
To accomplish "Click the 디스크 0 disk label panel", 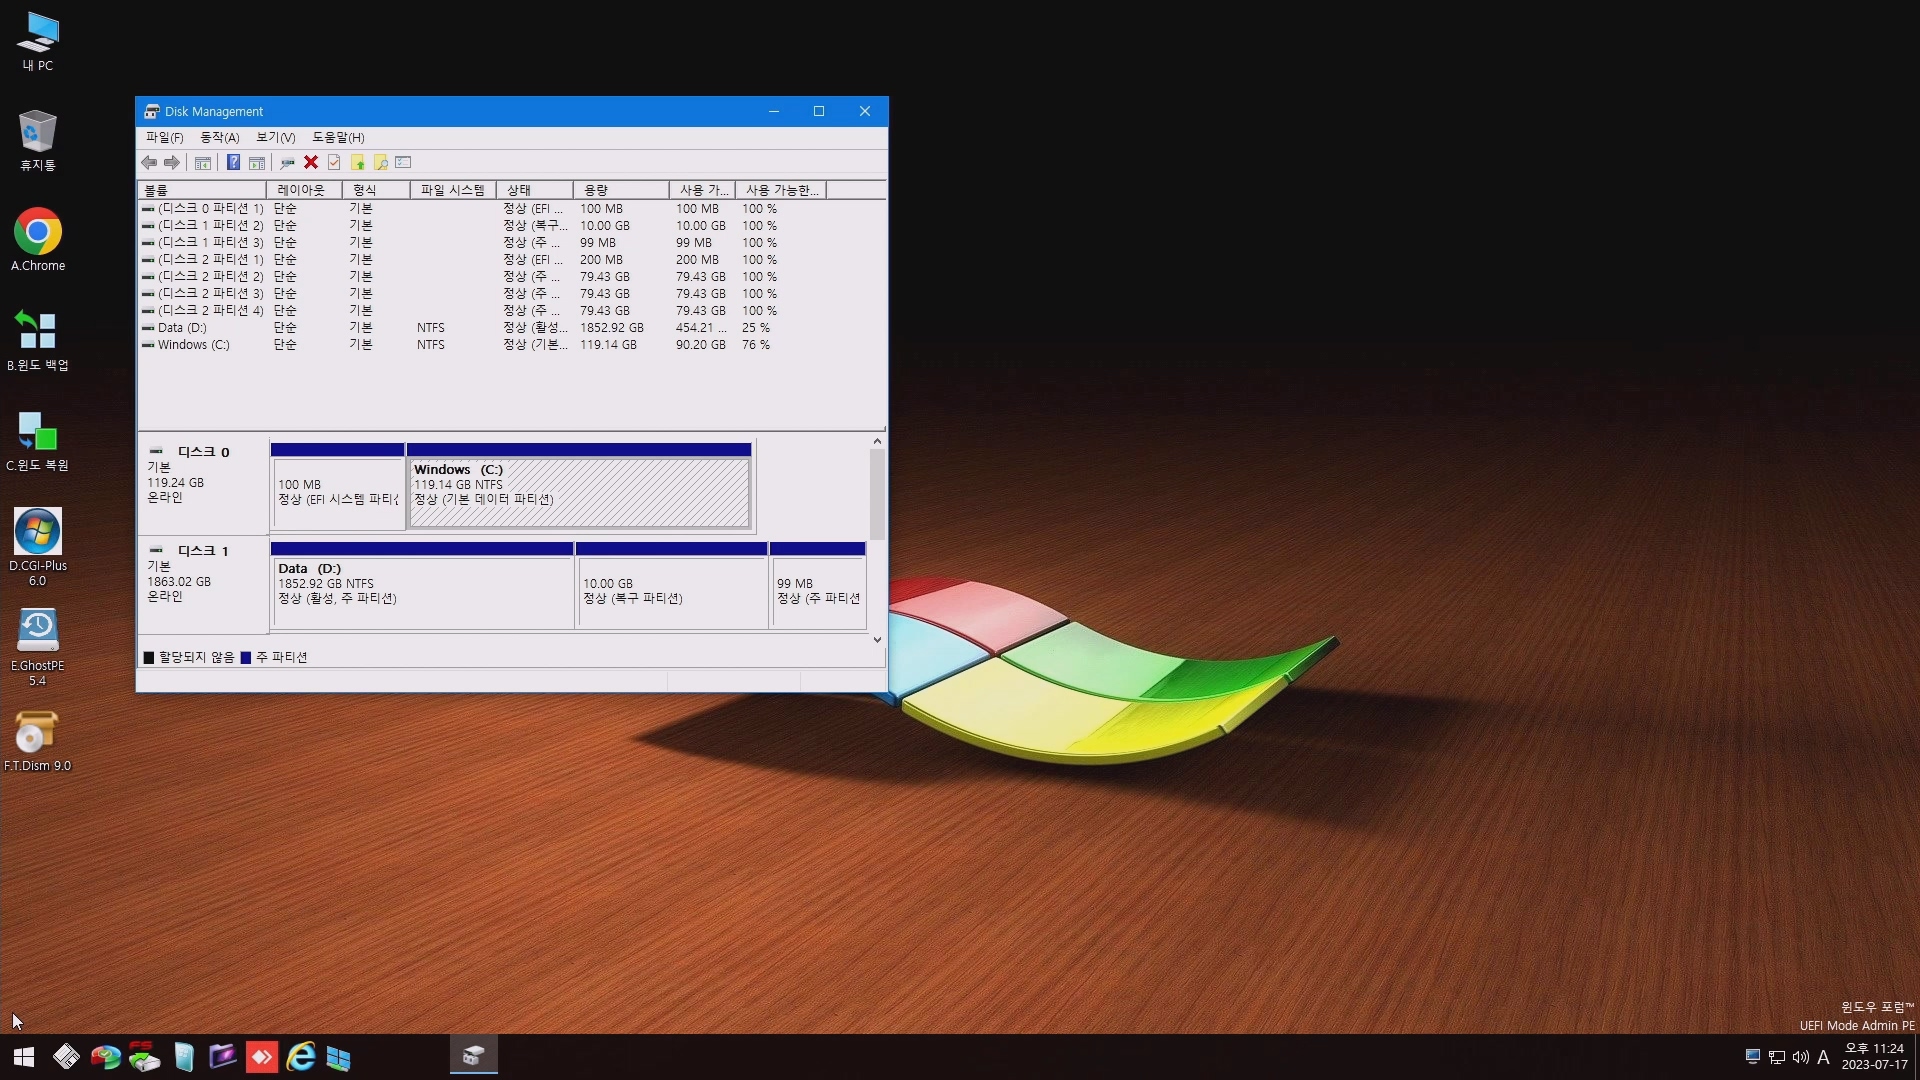I will tap(203, 485).
